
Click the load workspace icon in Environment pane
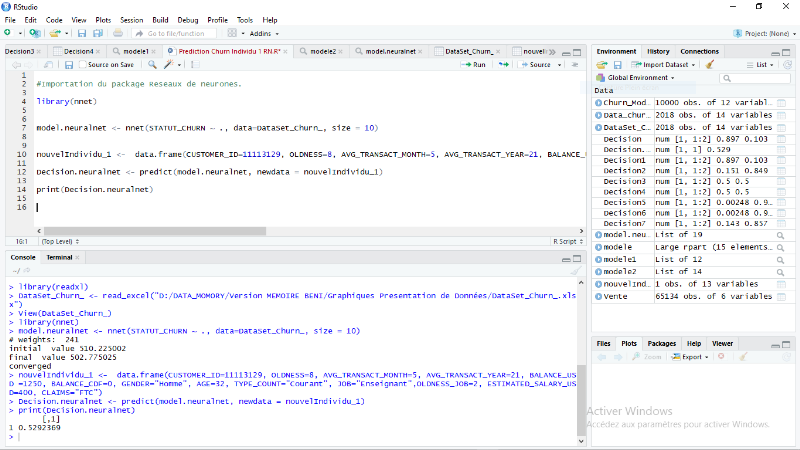point(602,64)
